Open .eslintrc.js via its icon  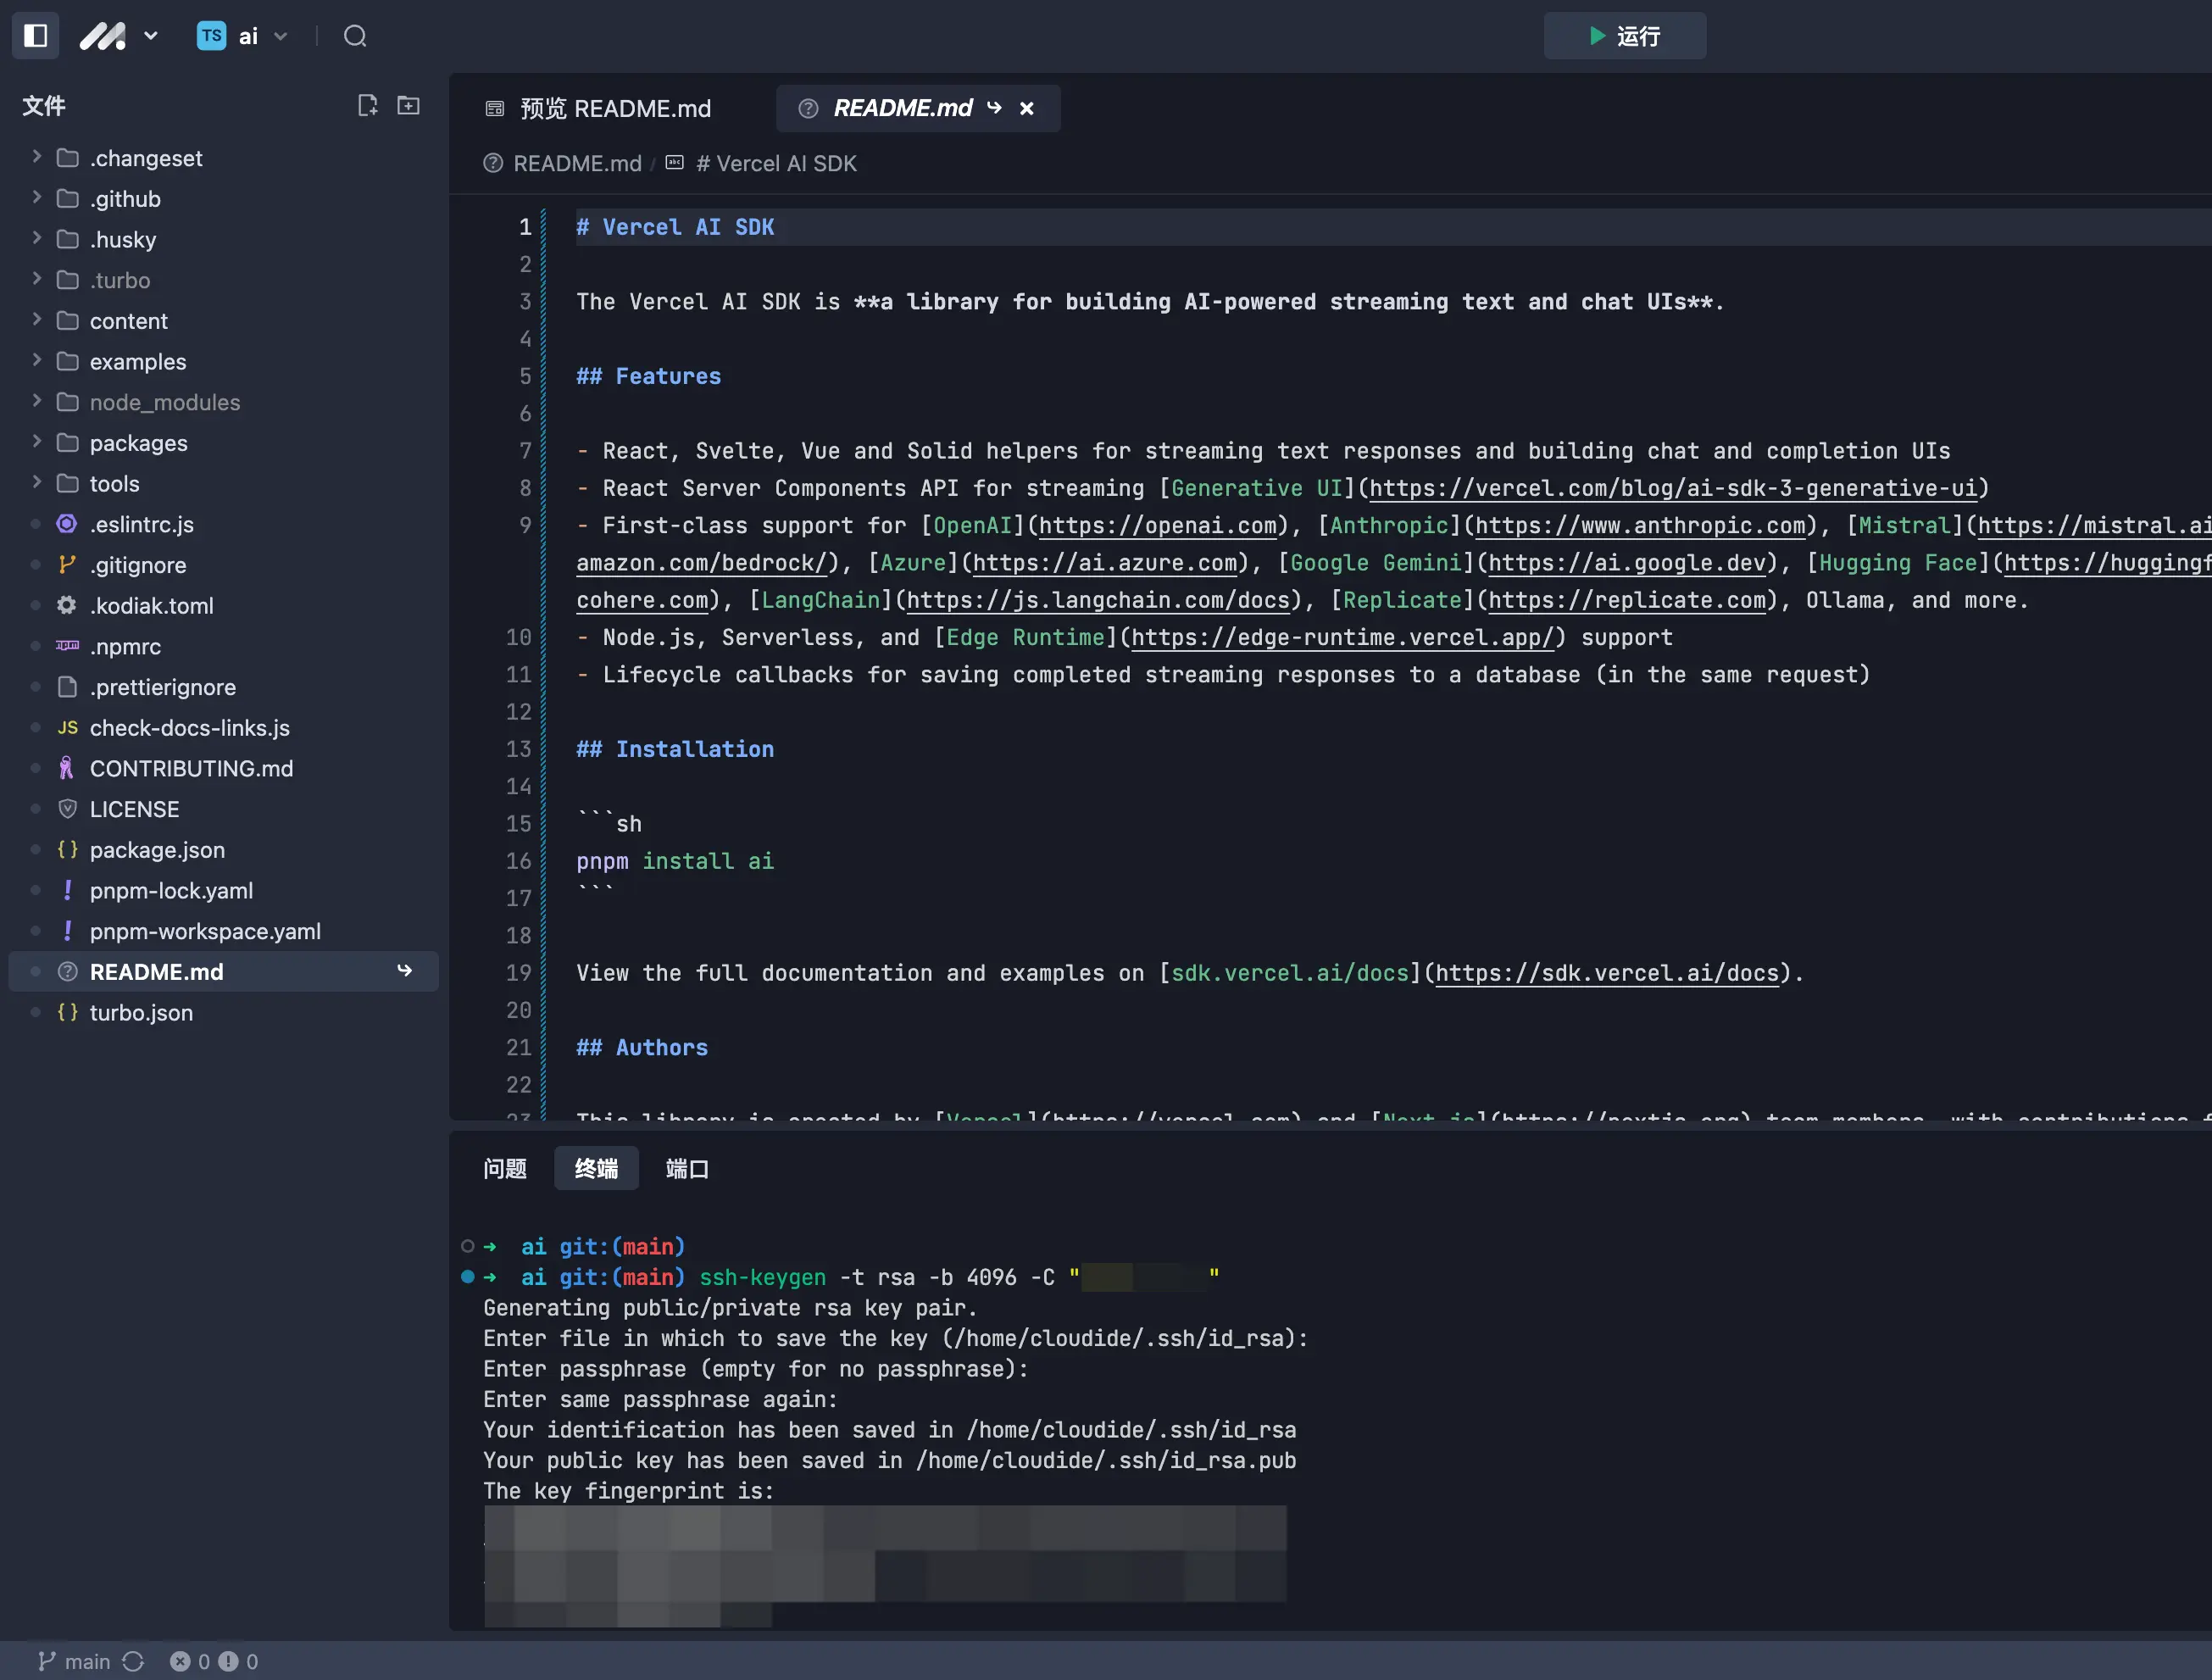(67, 524)
